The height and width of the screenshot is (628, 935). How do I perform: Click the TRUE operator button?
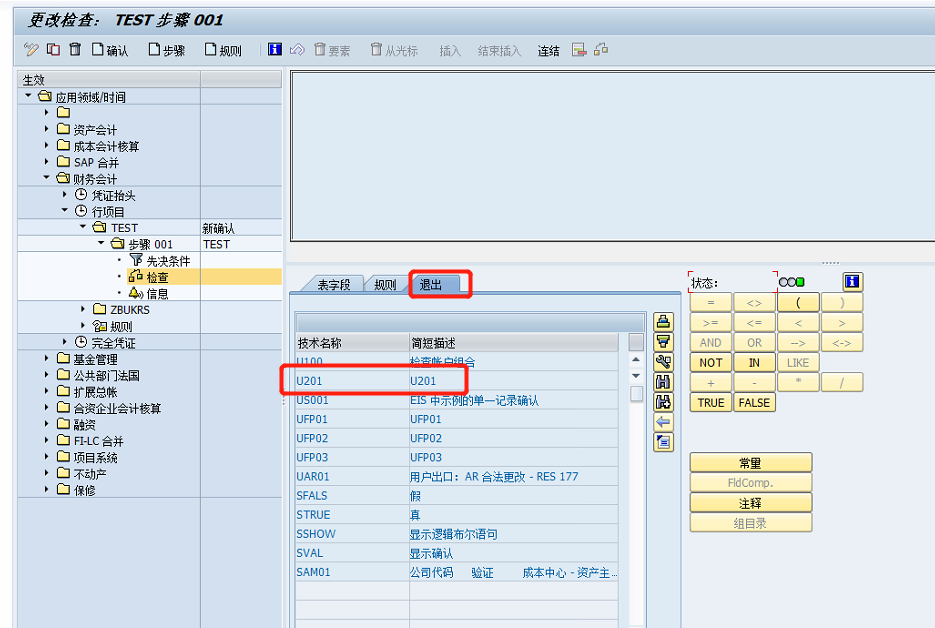click(x=709, y=403)
